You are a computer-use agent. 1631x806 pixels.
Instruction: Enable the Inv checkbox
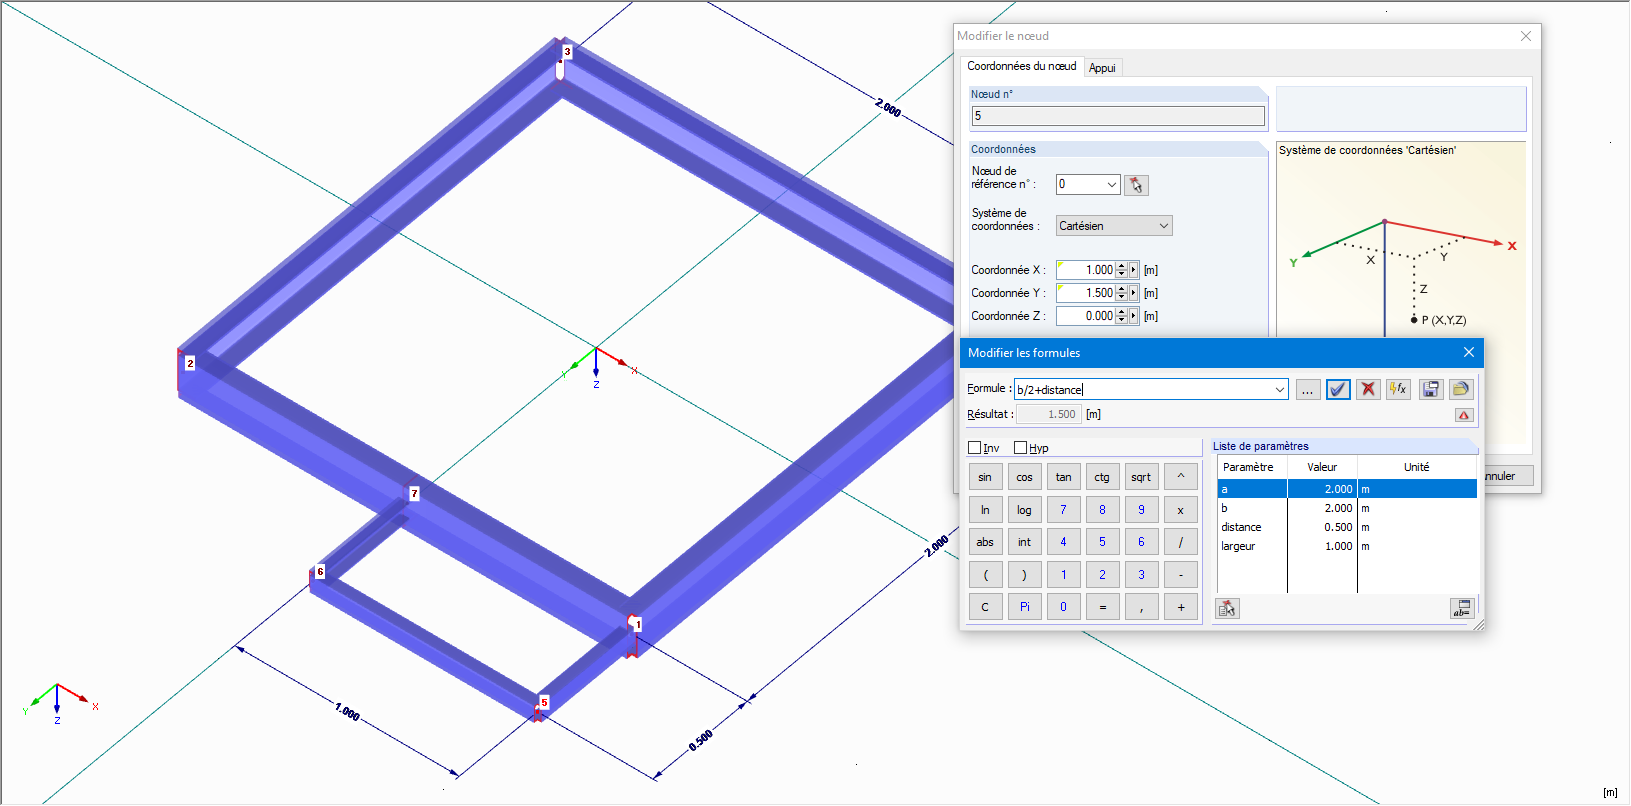coord(975,448)
